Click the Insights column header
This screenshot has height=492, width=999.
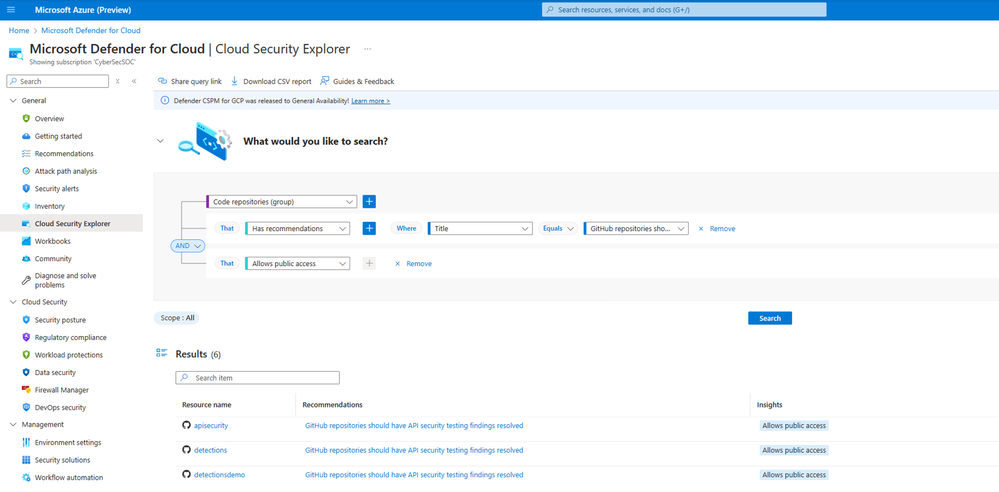(x=770, y=405)
